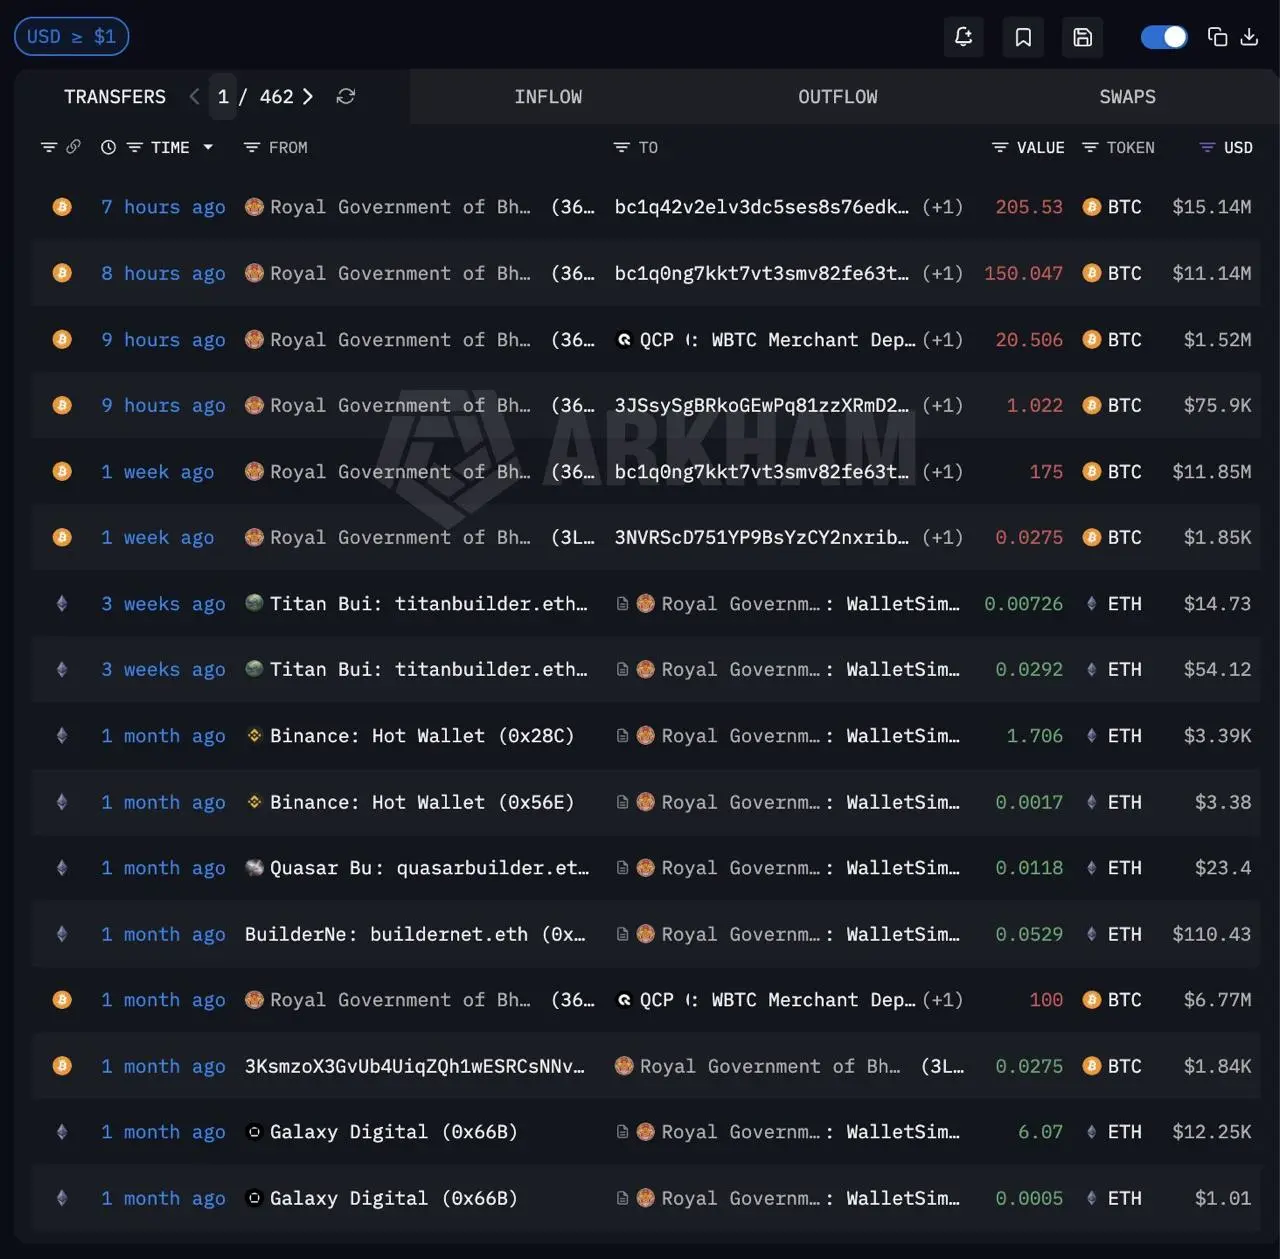The image size is (1280, 1259).
Task: Click the Ethereum chain icon in $3.39K row
Action: [62, 735]
